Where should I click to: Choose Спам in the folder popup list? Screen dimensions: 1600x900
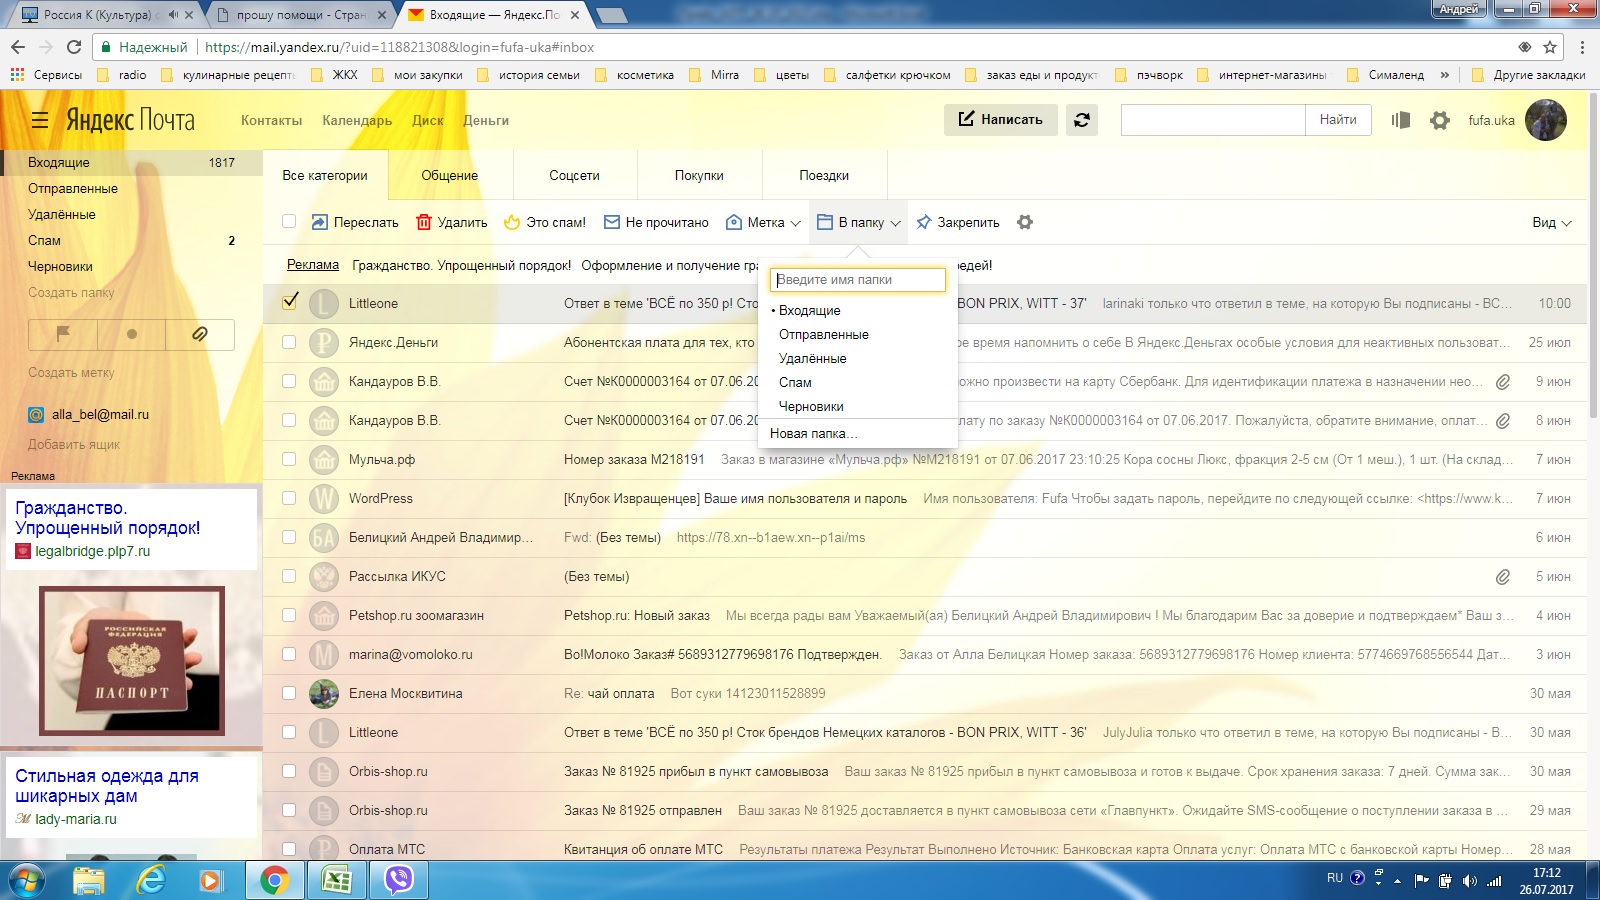(795, 382)
